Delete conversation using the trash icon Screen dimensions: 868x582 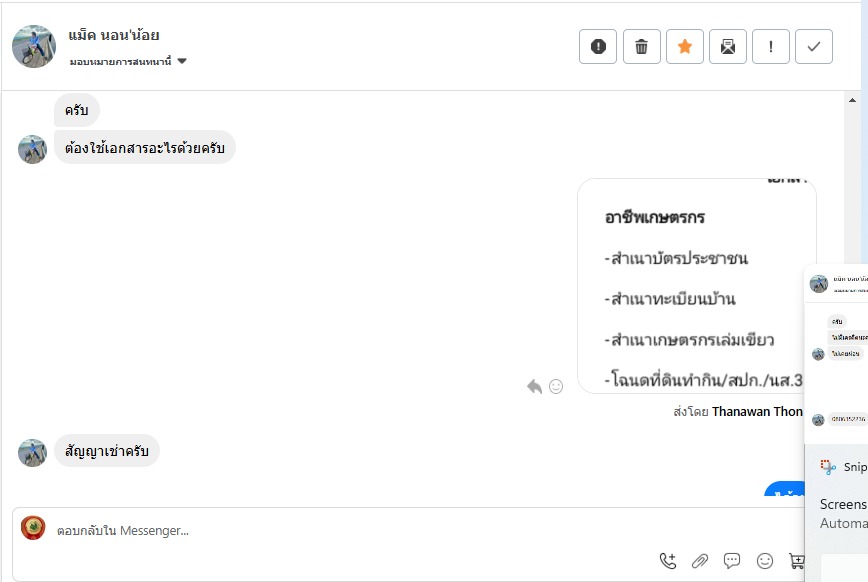click(x=642, y=46)
